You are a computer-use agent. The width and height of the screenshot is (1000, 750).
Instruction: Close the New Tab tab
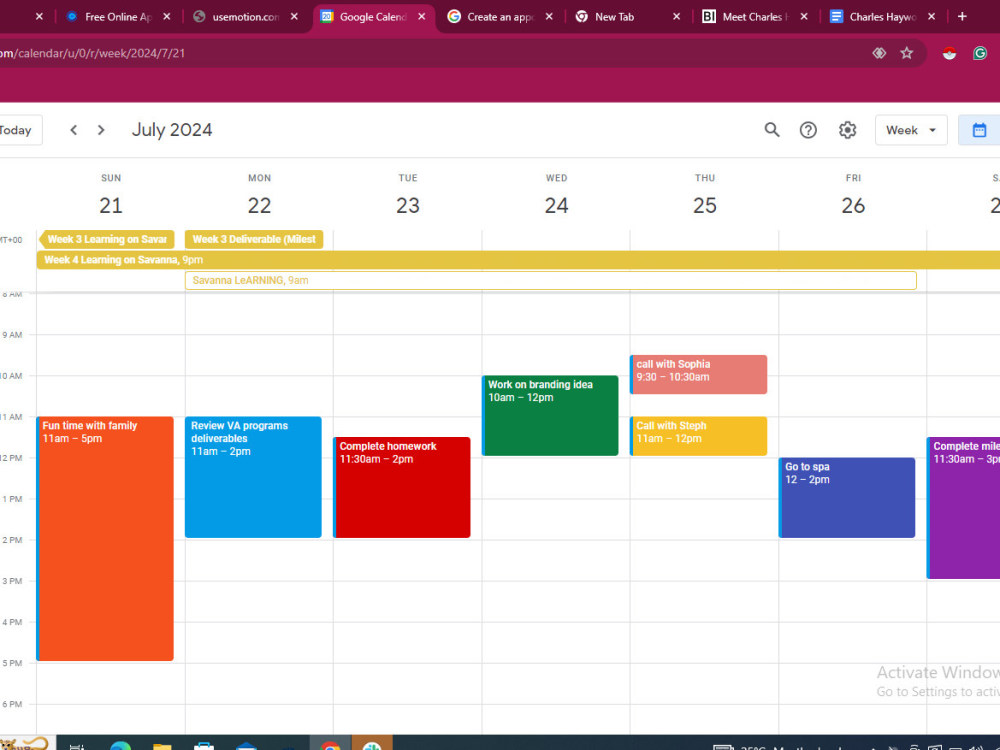point(677,17)
